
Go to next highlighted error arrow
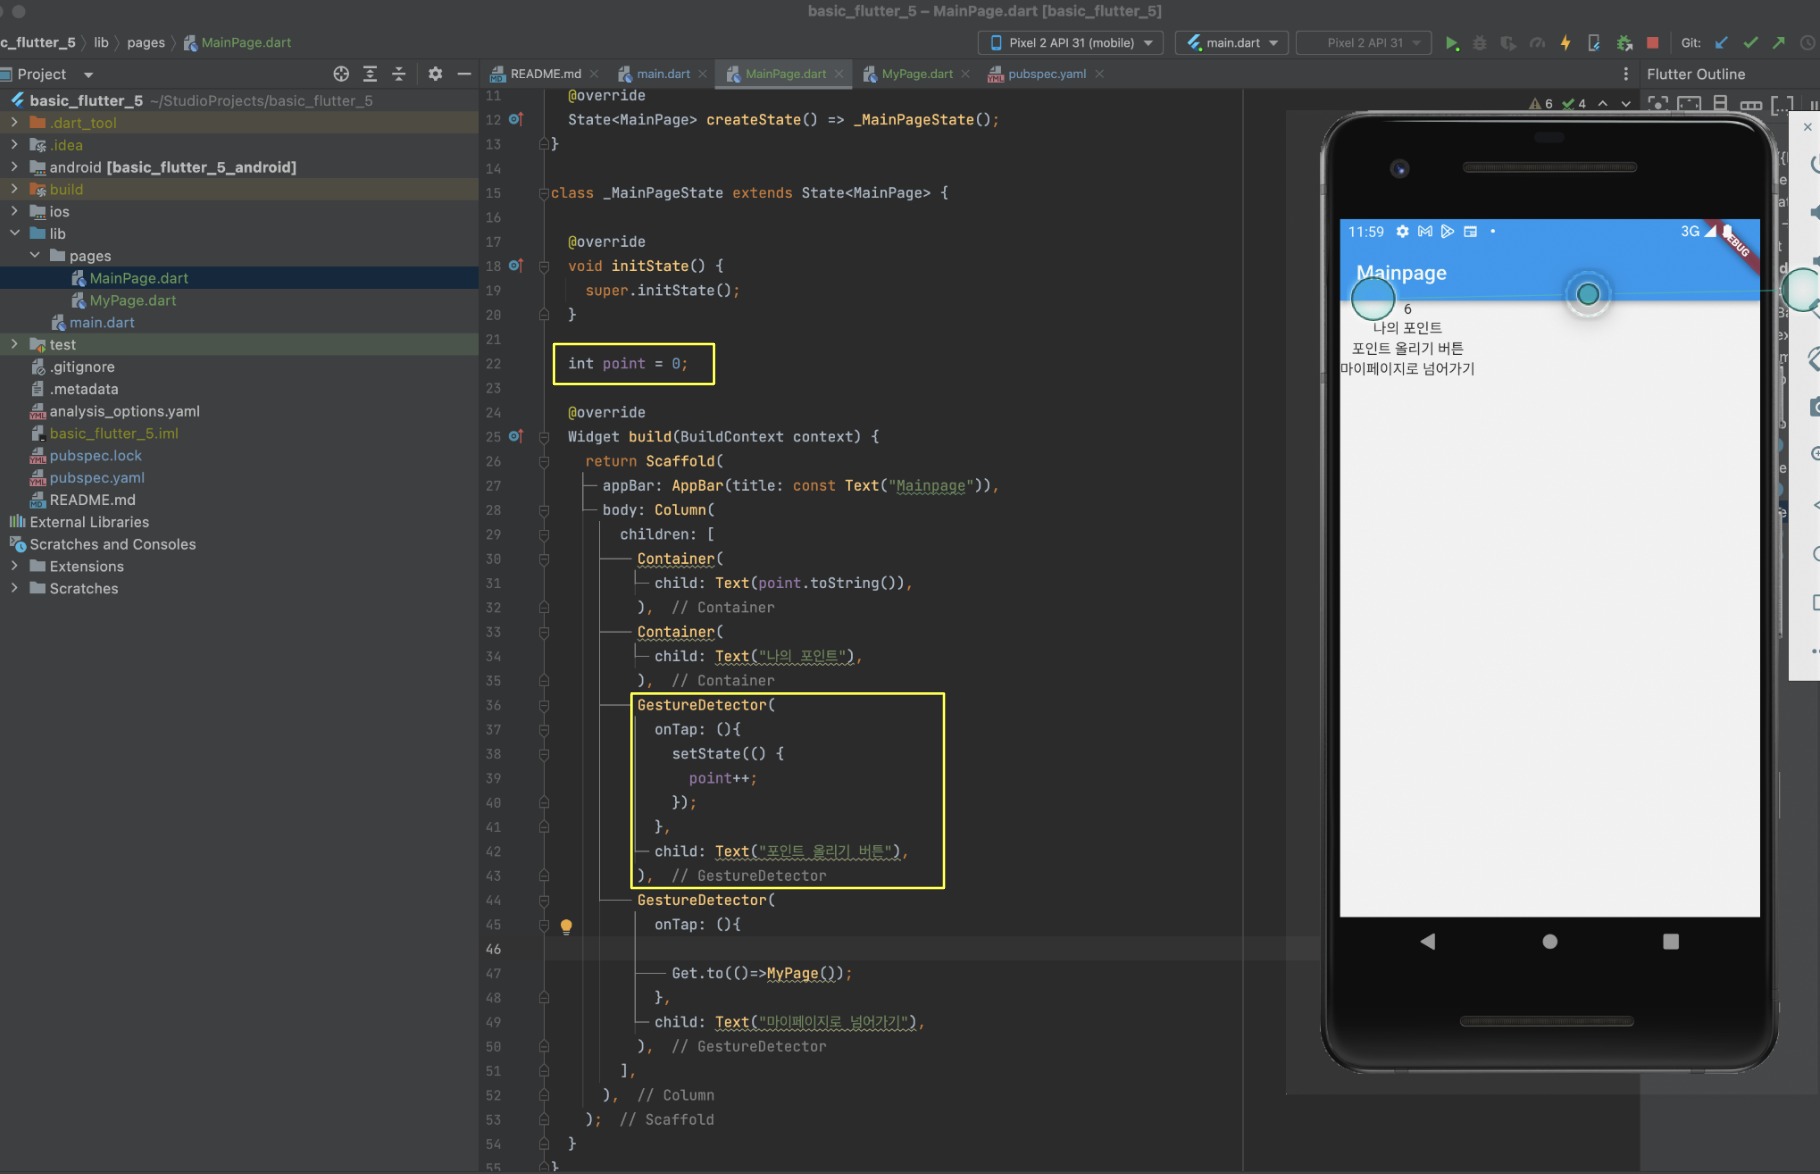1626,104
